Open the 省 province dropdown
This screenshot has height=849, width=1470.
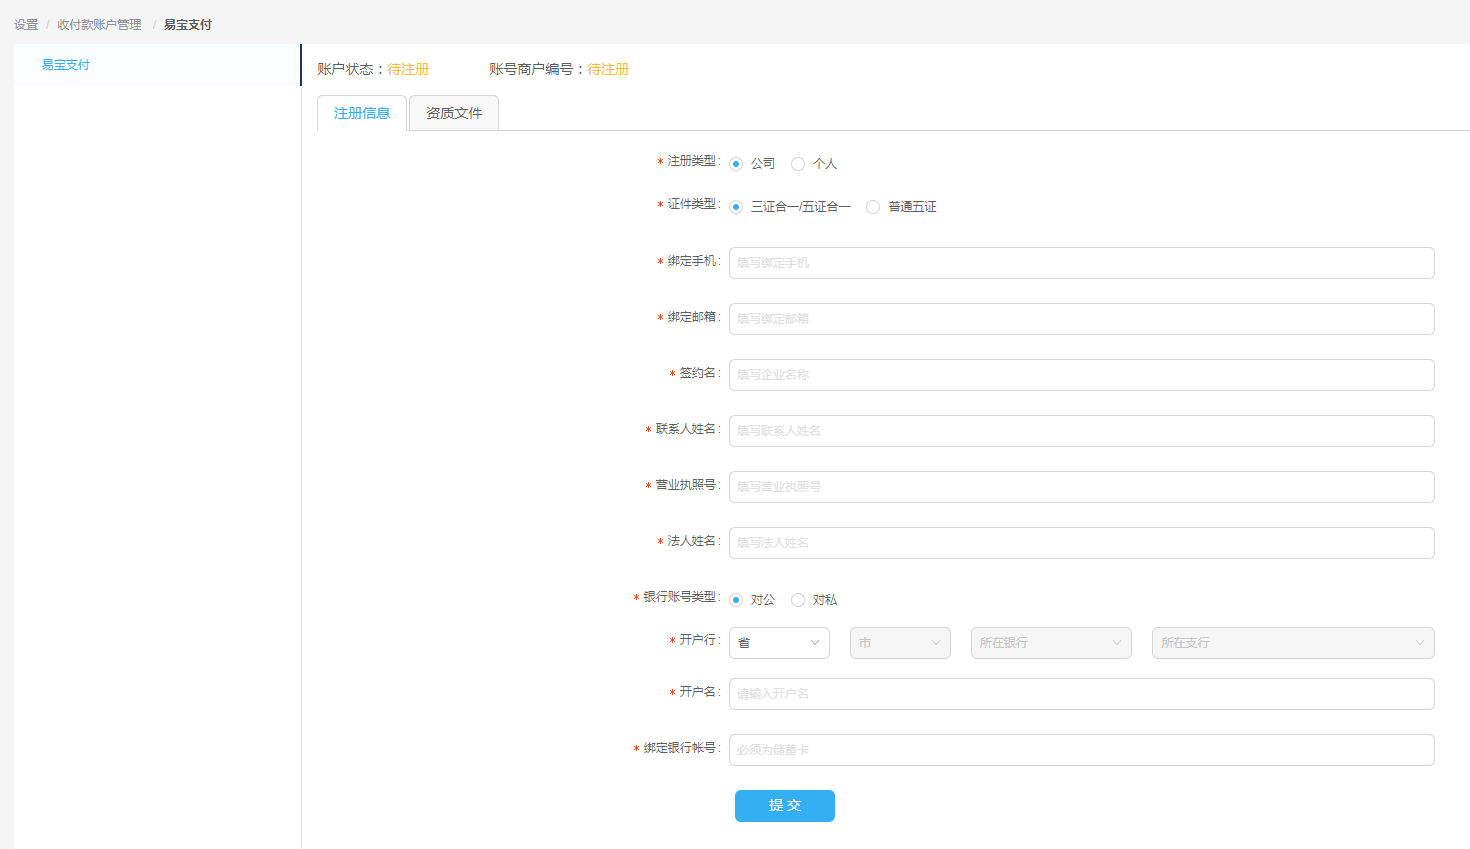779,643
